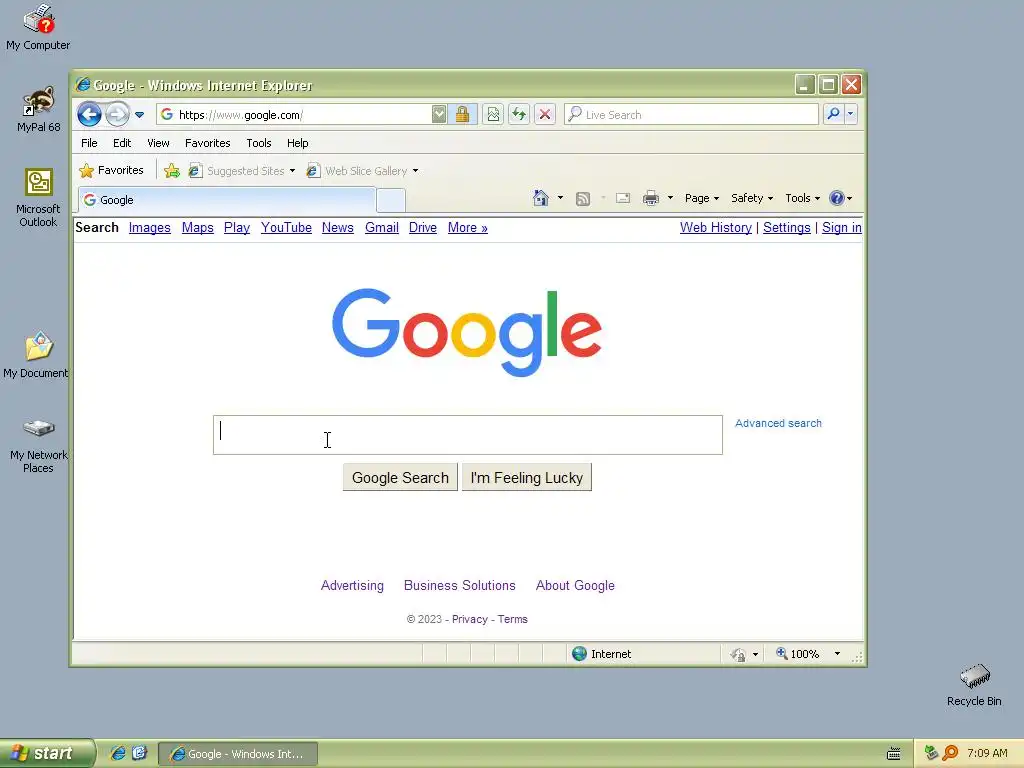Select the Google browser tab
1024x768 pixels.
click(x=227, y=200)
